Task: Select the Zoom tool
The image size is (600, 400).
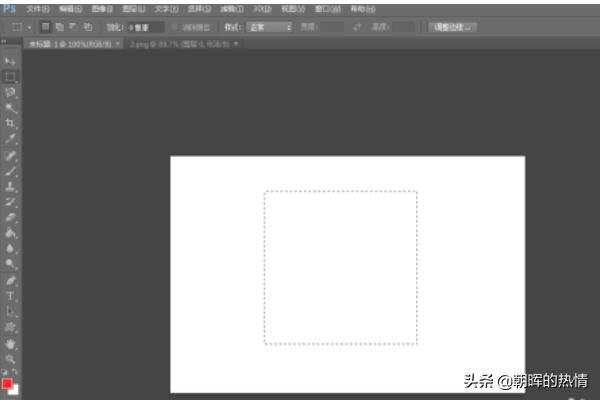Action: coord(10,359)
